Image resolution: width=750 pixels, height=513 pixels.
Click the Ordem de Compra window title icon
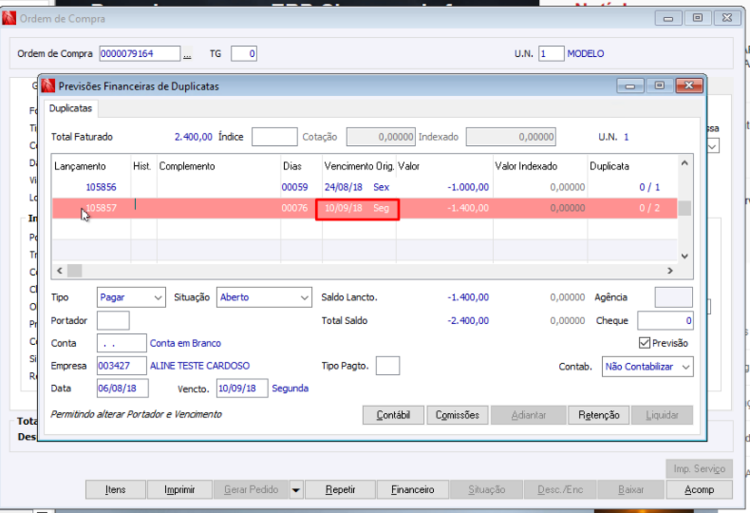(x=9, y=18)
